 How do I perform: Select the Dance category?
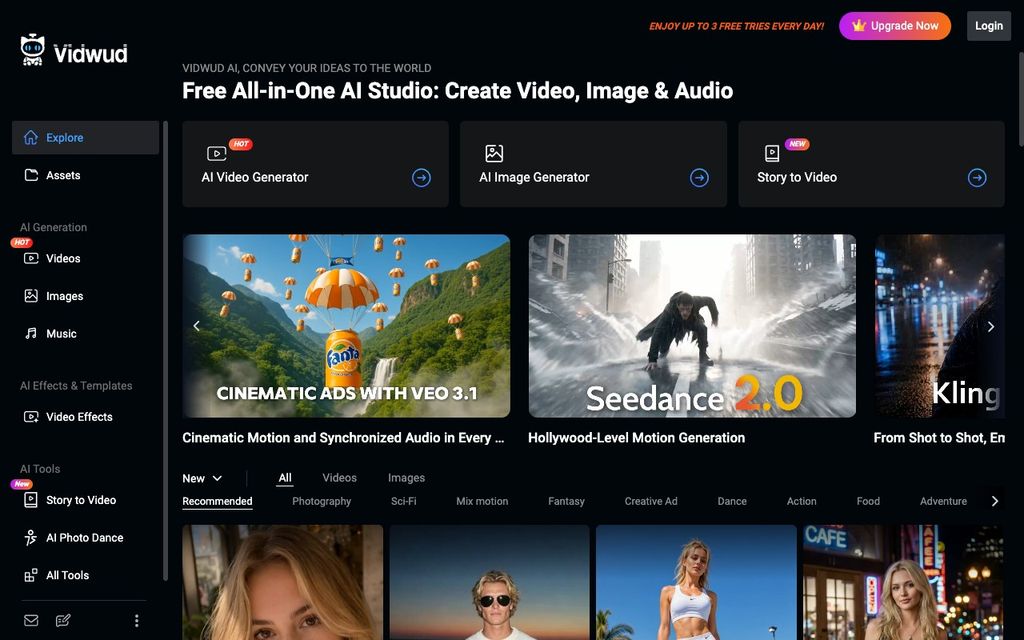click(x=732, y=502)
